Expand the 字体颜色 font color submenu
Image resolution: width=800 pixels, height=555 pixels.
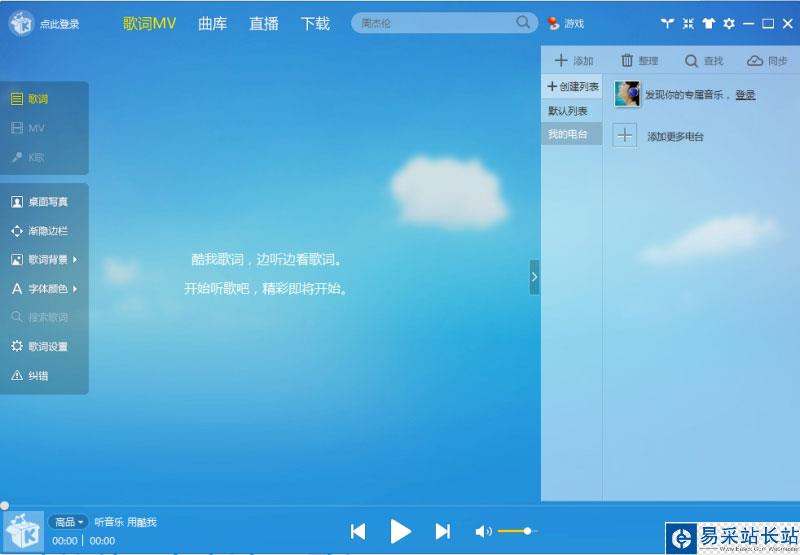tap(44, 289)
